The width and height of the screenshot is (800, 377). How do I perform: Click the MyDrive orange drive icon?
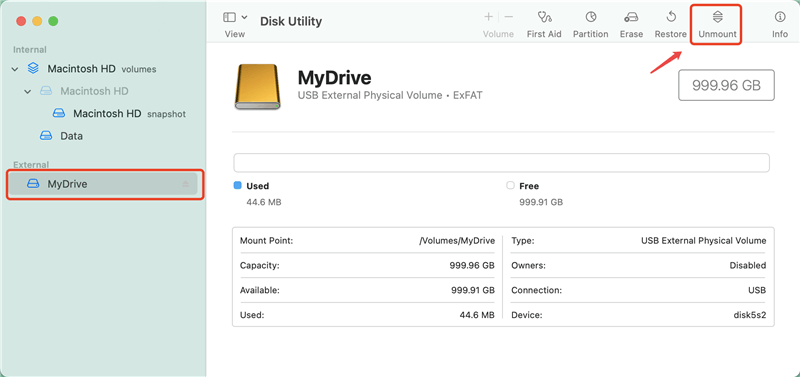[257, 87]
